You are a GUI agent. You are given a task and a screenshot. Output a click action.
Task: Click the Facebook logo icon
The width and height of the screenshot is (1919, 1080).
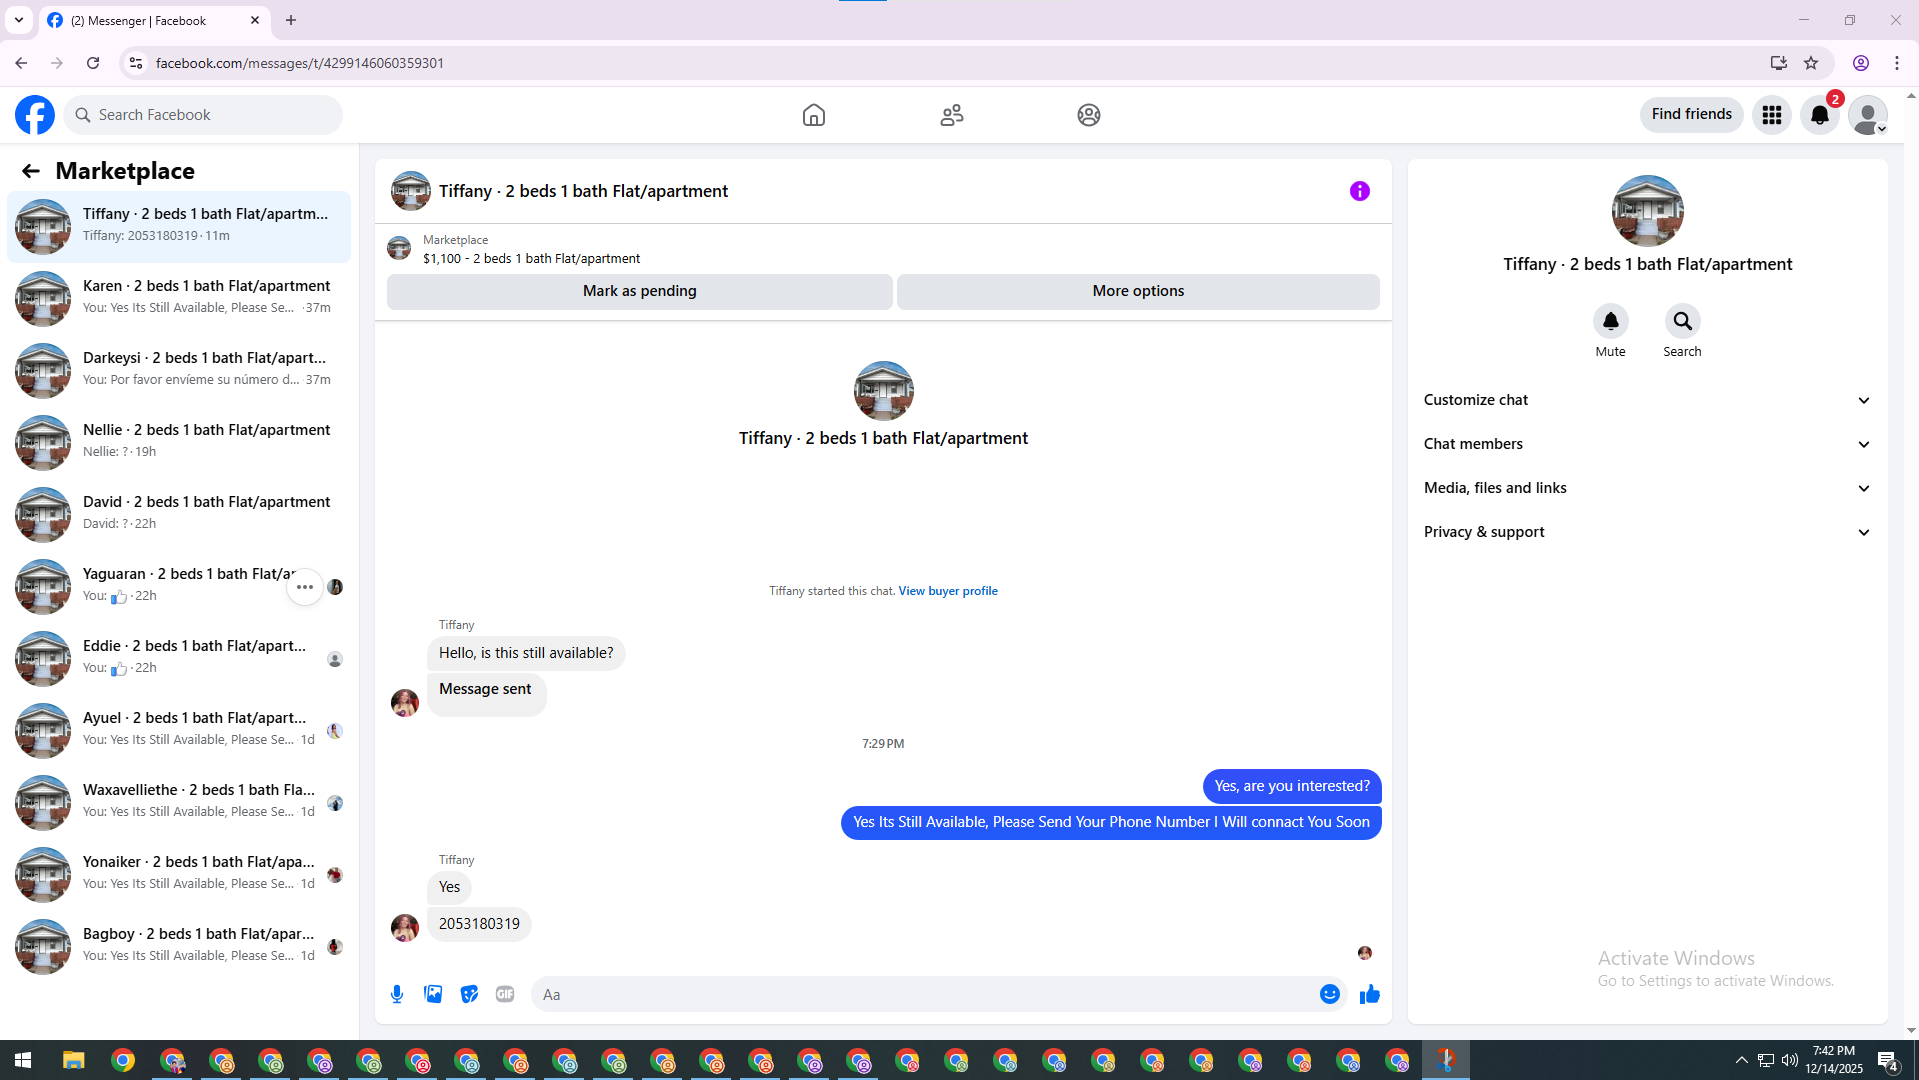tap(35, 115)
